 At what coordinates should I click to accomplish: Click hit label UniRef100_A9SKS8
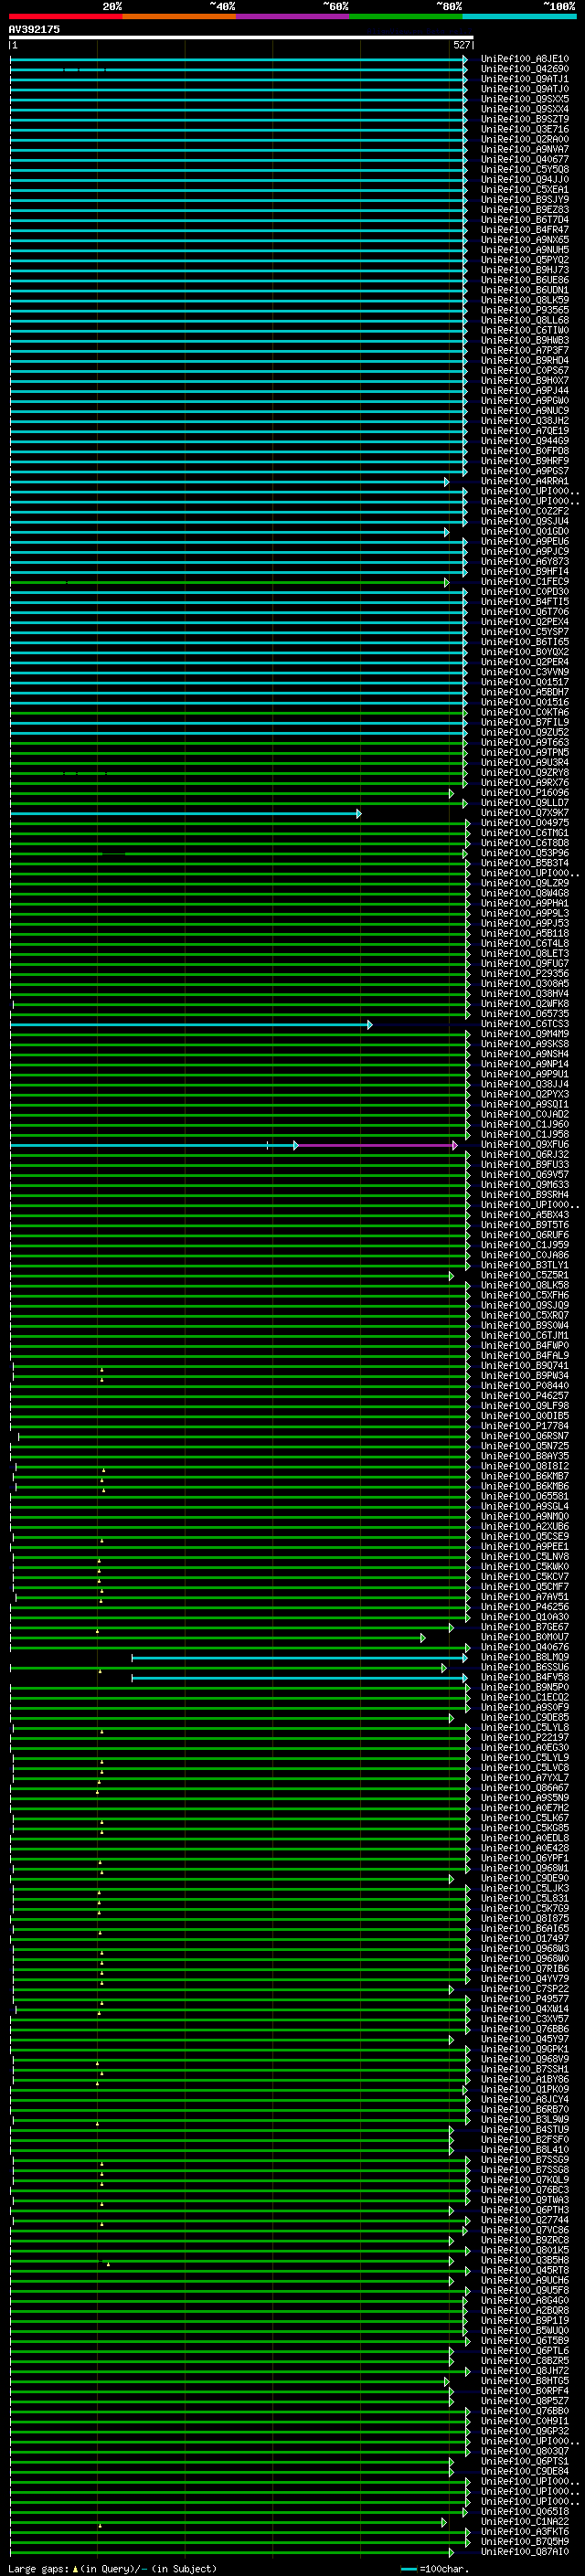525,1044
